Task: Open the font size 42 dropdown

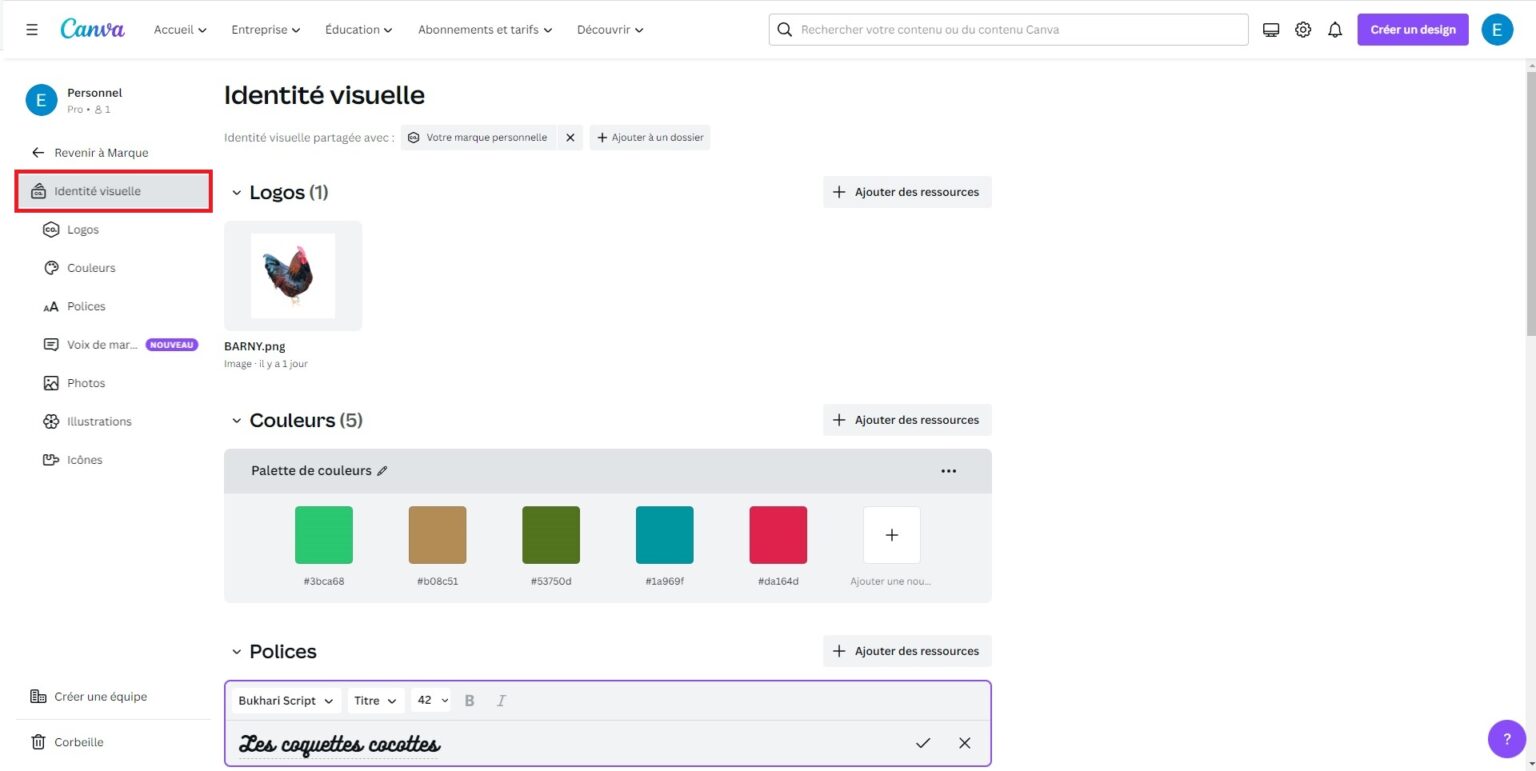Action: point(430,700)
